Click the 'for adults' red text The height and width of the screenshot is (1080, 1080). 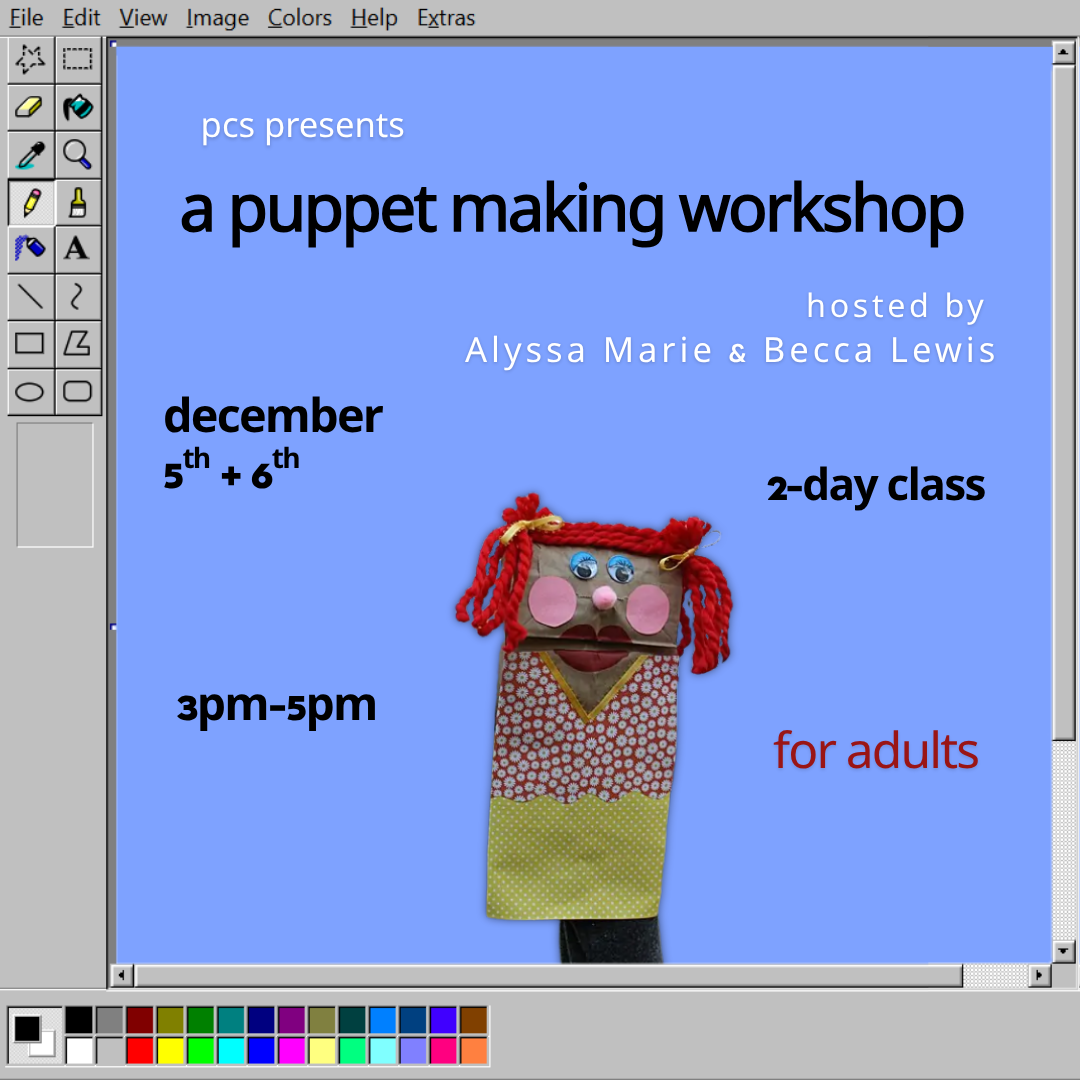(x=875, y=750)
